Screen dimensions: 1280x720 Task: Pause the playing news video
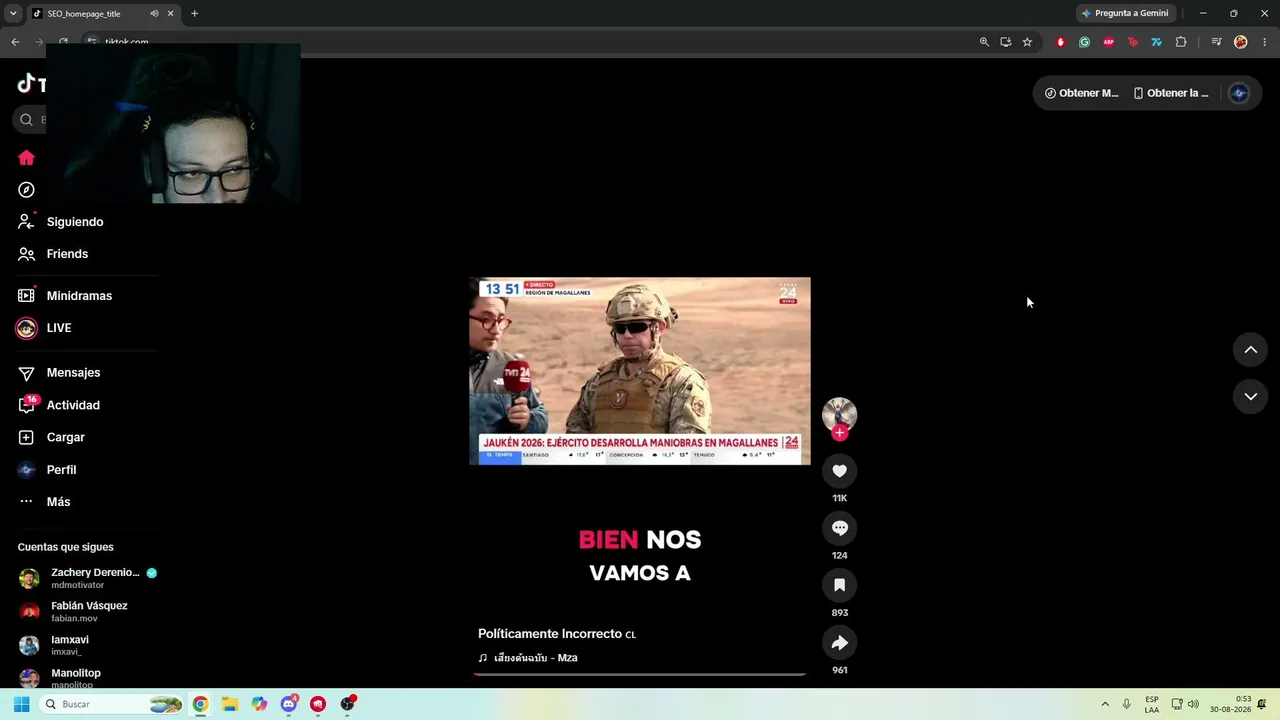pos(640,371)
